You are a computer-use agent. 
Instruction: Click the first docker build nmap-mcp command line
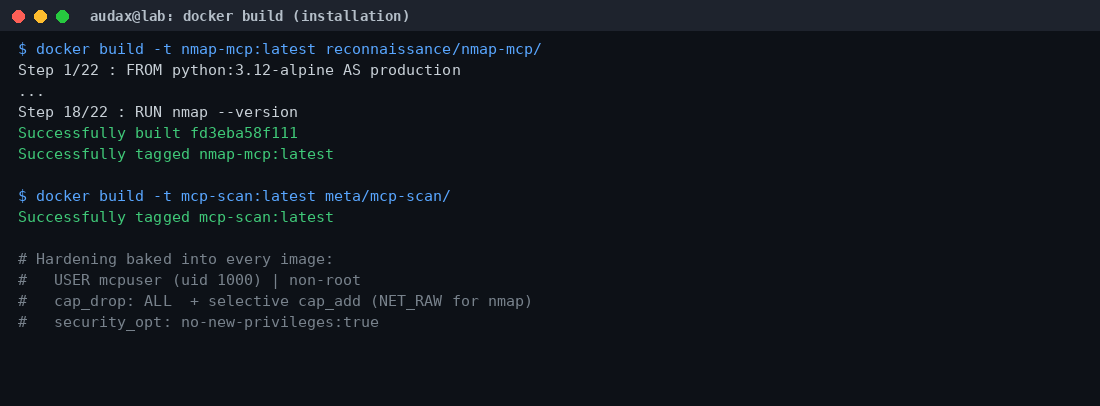[x=280, y=49]
